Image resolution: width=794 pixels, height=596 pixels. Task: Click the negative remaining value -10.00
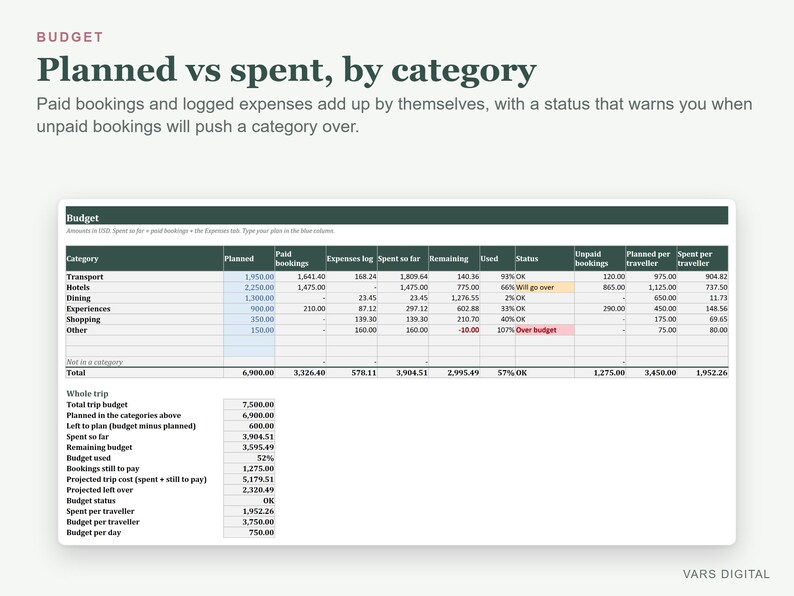454,330
